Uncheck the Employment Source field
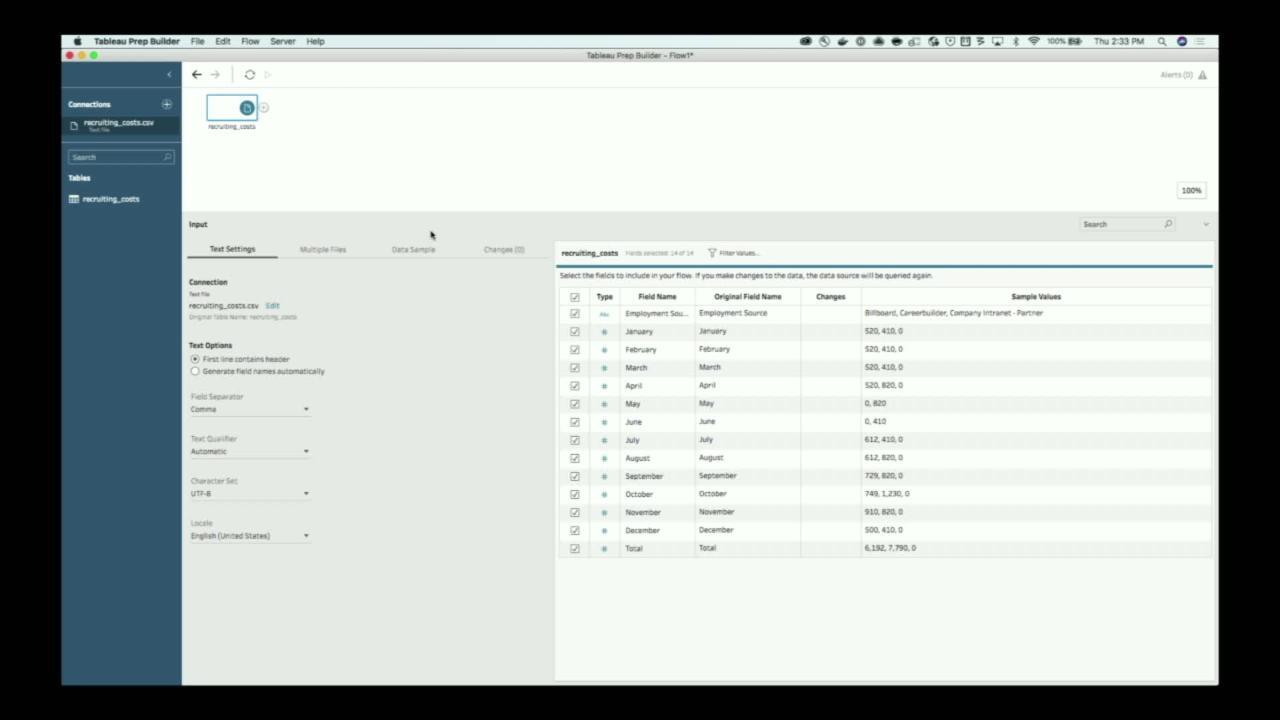Image resolution: width=1280 pixels, height=720 pixels. pyautogui.click(x=575, y=314)
